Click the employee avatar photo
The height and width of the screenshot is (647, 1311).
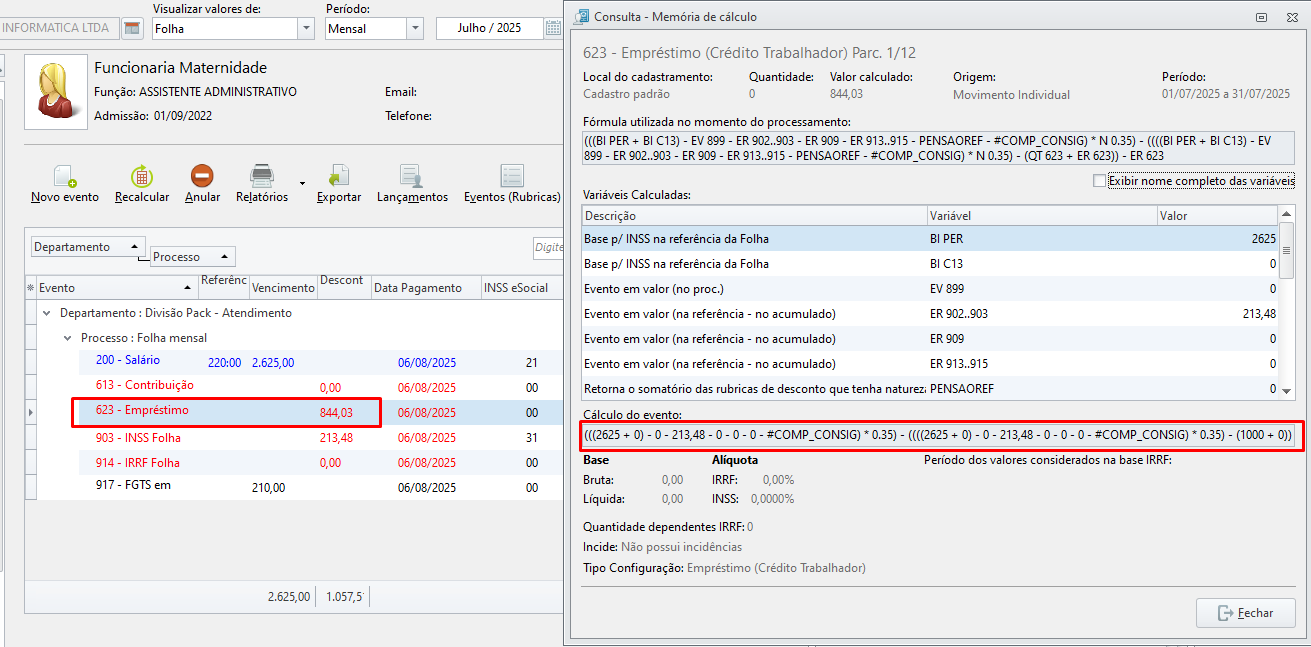pyautogui.click(x=55, y=90)
